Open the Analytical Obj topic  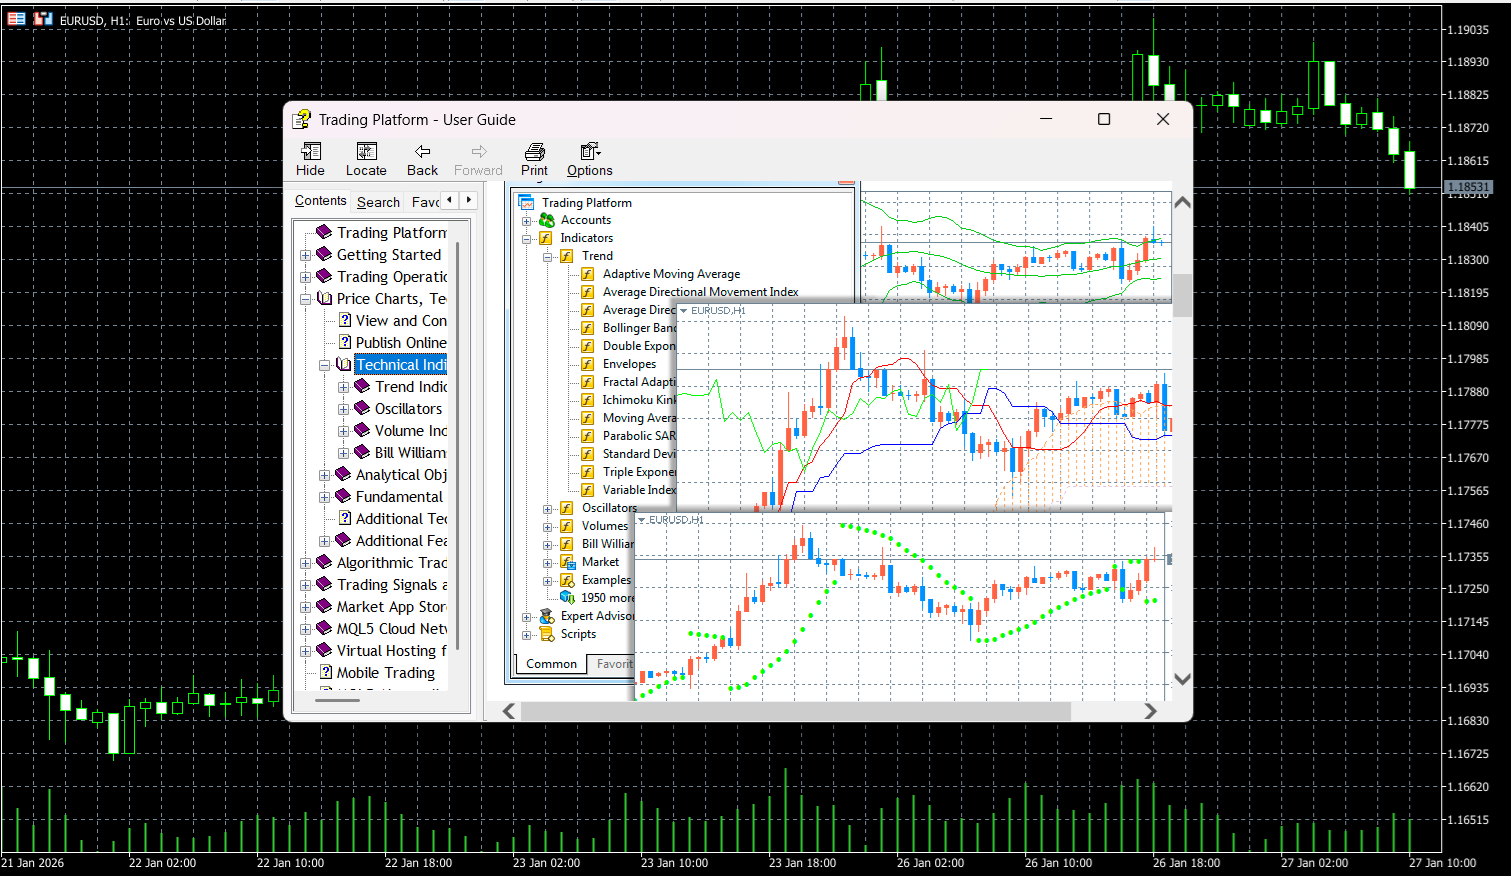coord(401,475)
